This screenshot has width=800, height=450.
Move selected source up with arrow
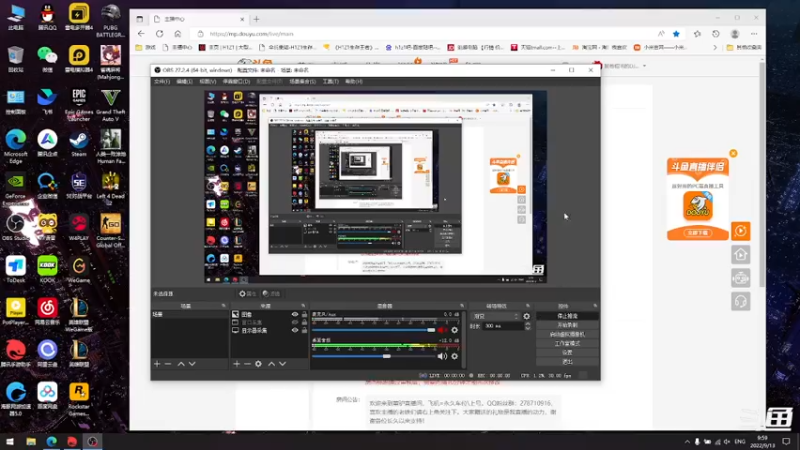(271, 364)
